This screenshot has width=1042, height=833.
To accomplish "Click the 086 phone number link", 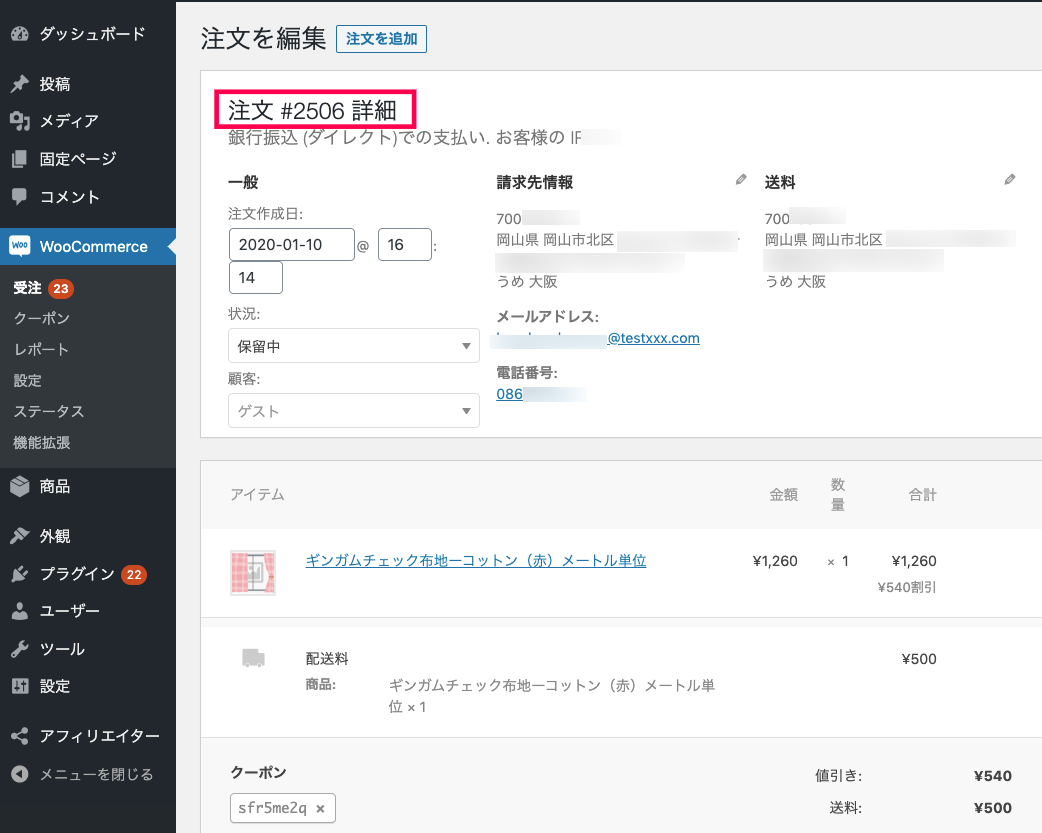I will pyautogui.click(x=510, y=394).
